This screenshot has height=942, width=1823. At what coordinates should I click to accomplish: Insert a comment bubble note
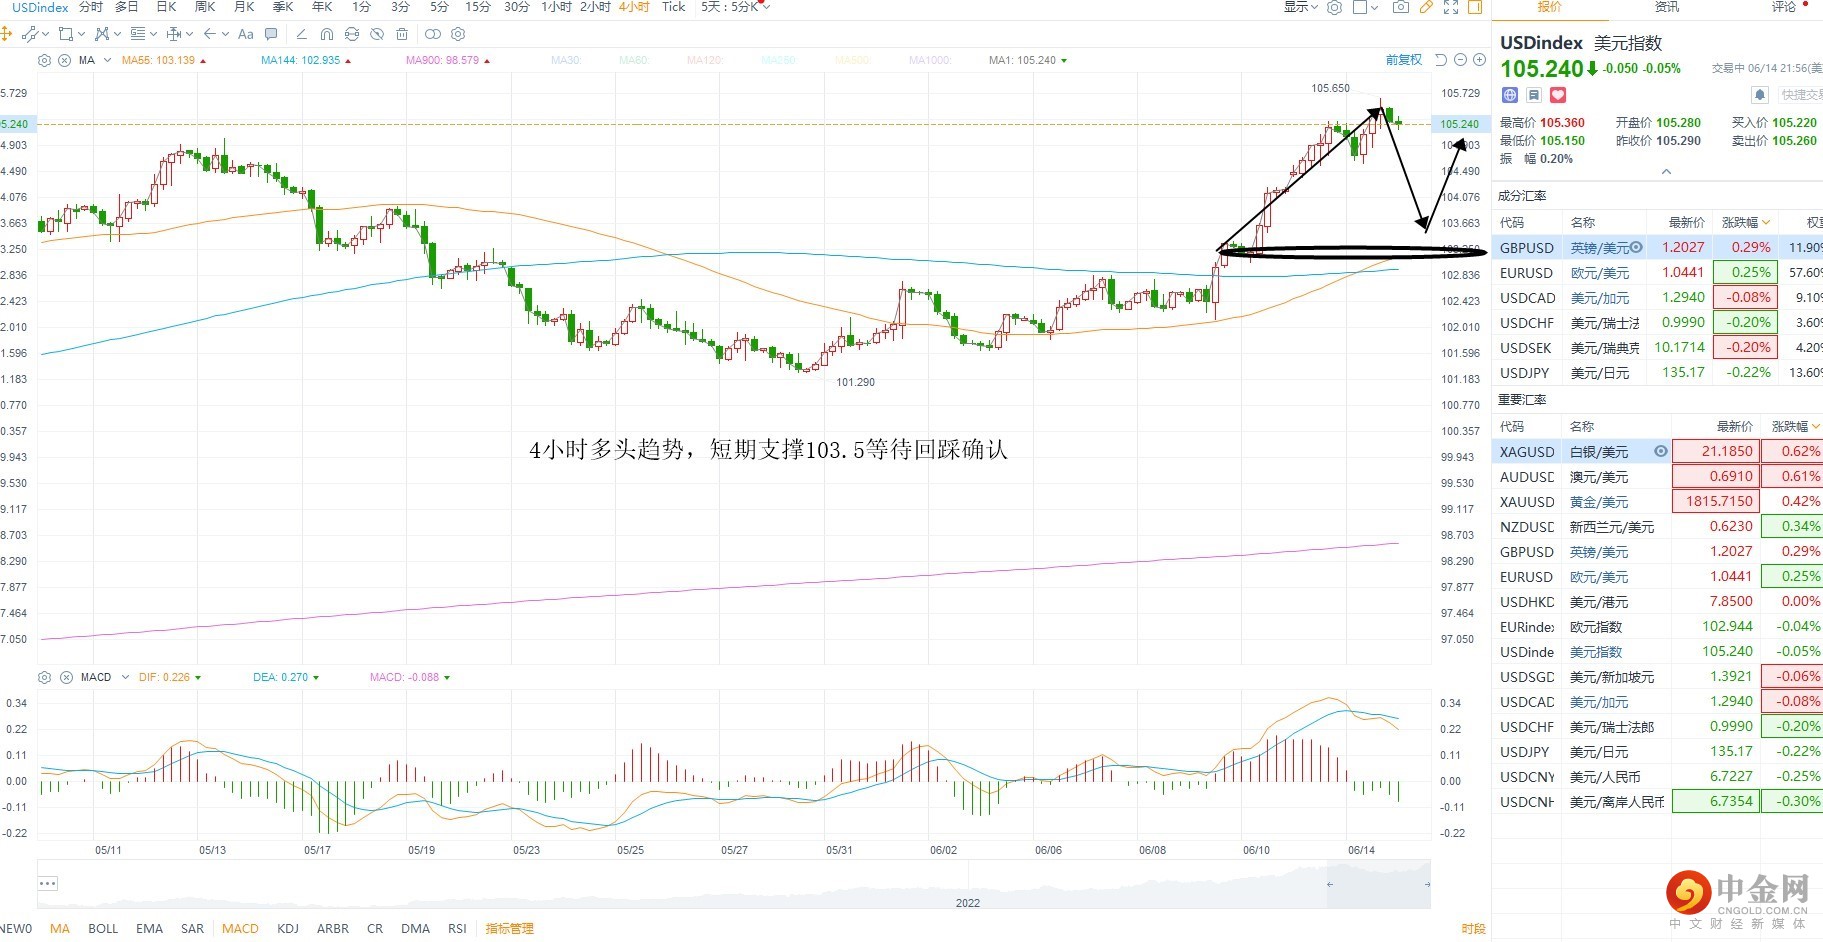click(271, 34)
